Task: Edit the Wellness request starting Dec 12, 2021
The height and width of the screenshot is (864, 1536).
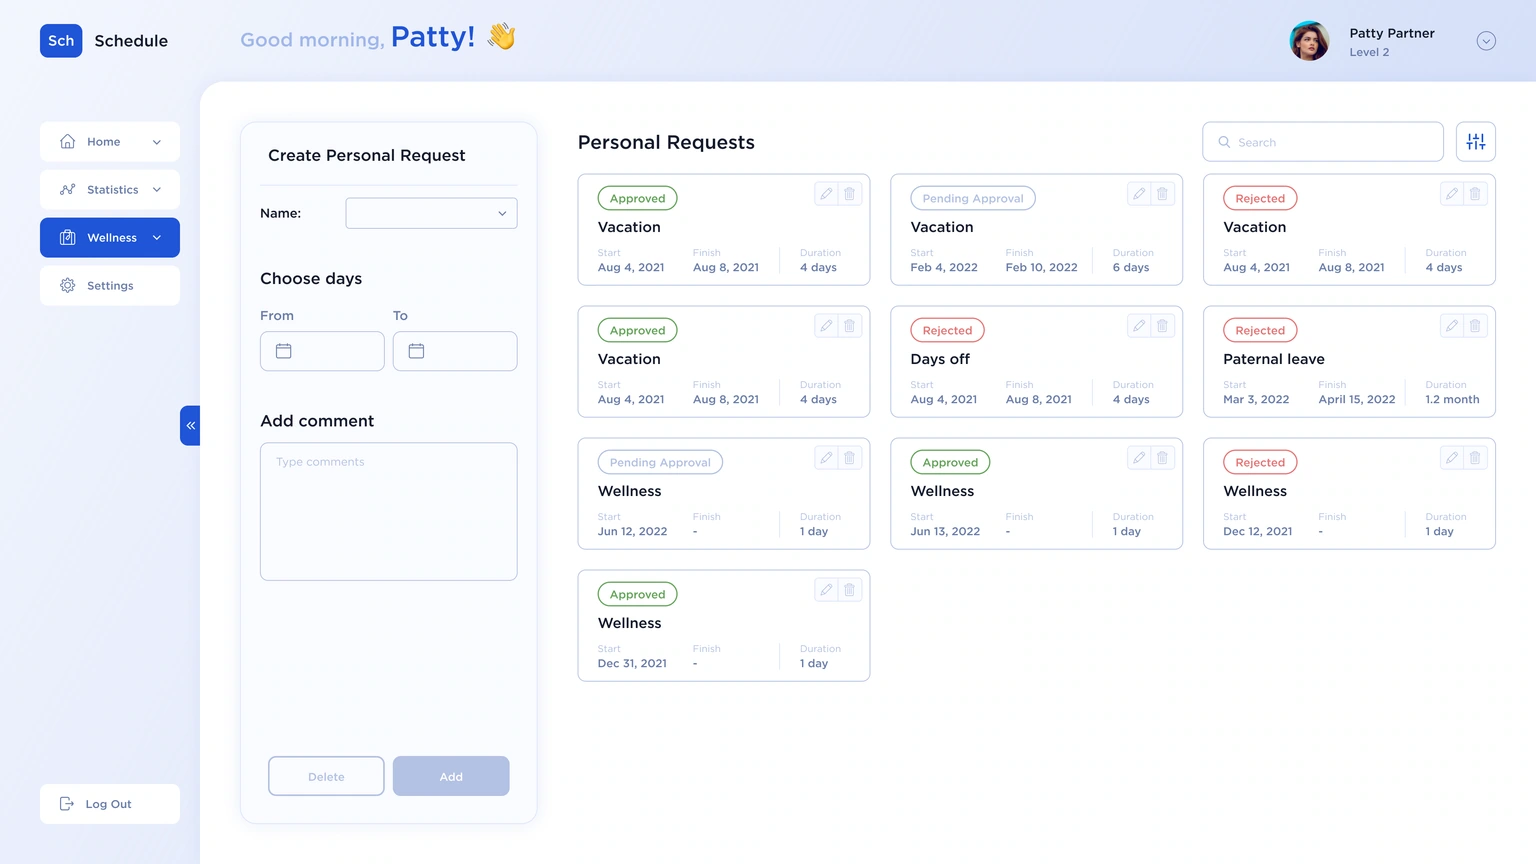Action: click(x=1452, y=458)
